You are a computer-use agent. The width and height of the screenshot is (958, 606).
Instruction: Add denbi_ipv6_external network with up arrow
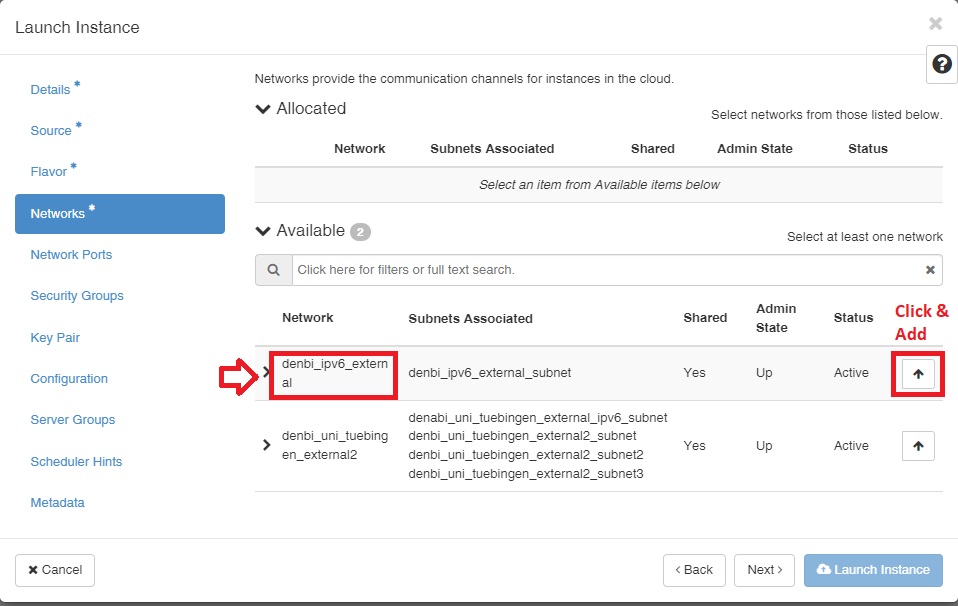[918, 373]
